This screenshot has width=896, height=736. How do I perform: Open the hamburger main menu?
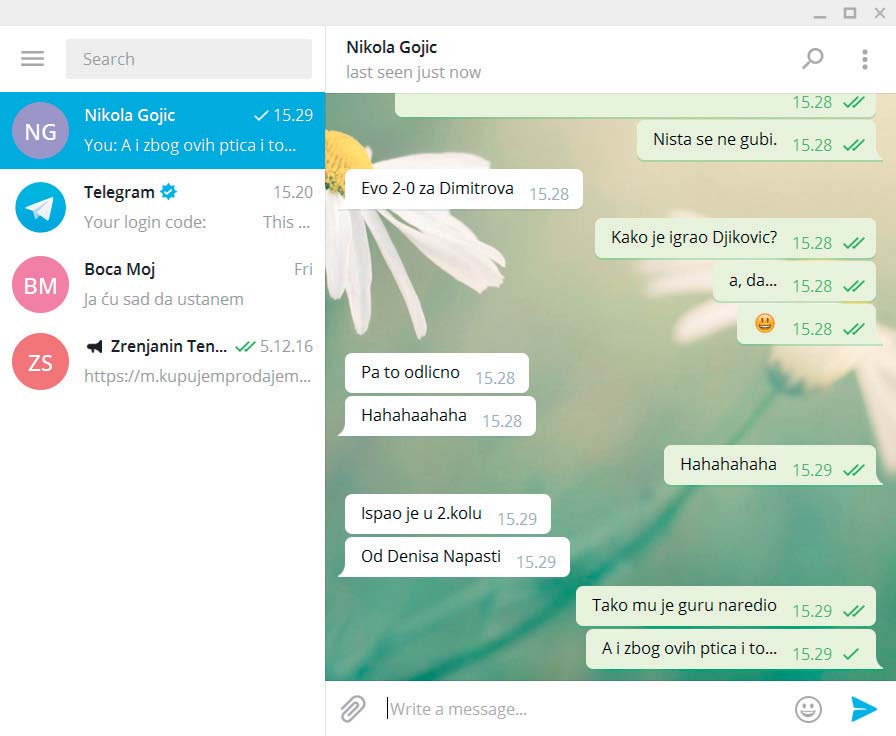coord(33,58)
